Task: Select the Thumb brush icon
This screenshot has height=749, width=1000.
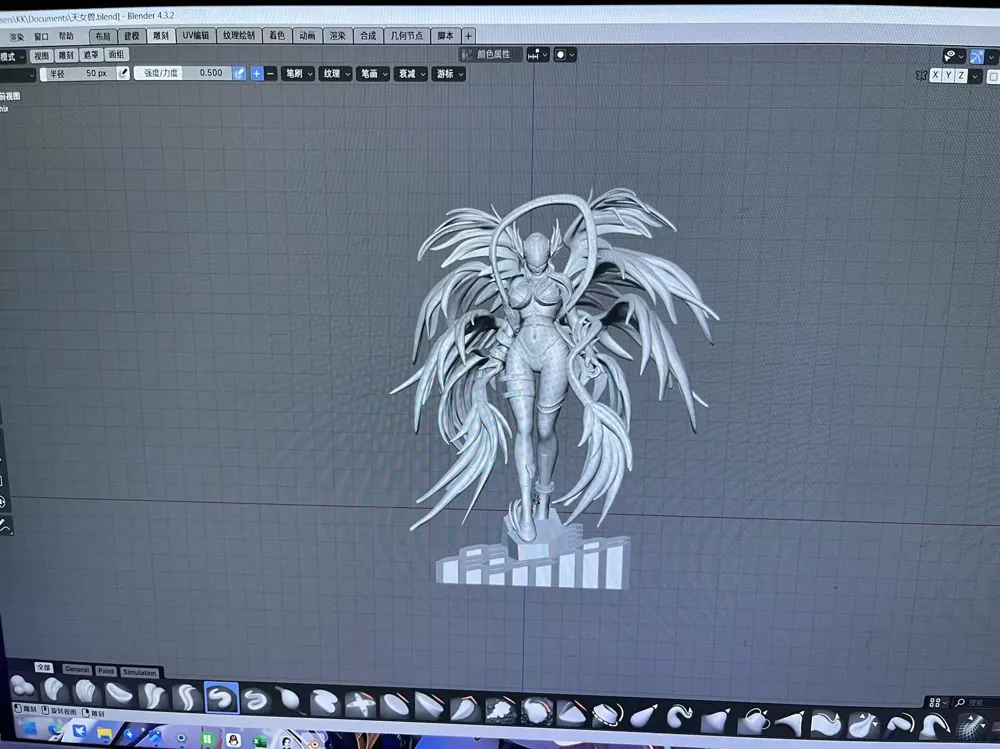Action: coord(826,723)
